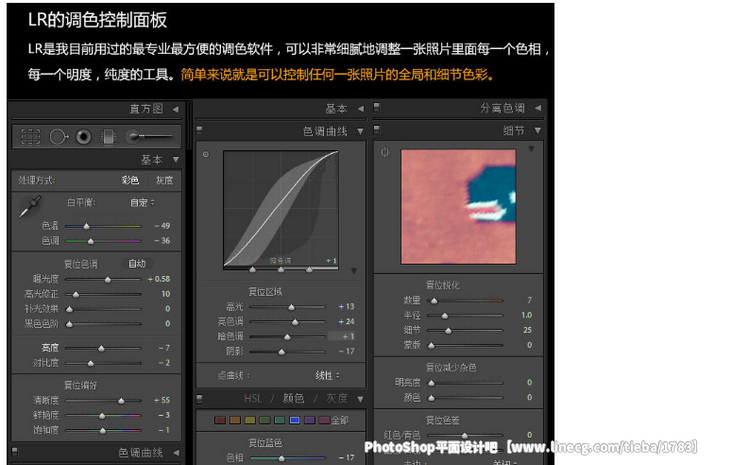Expand the 分离色调 panel
Image resolution: width=750 pixels, height=465 pixels.
(x=538, y=108)
